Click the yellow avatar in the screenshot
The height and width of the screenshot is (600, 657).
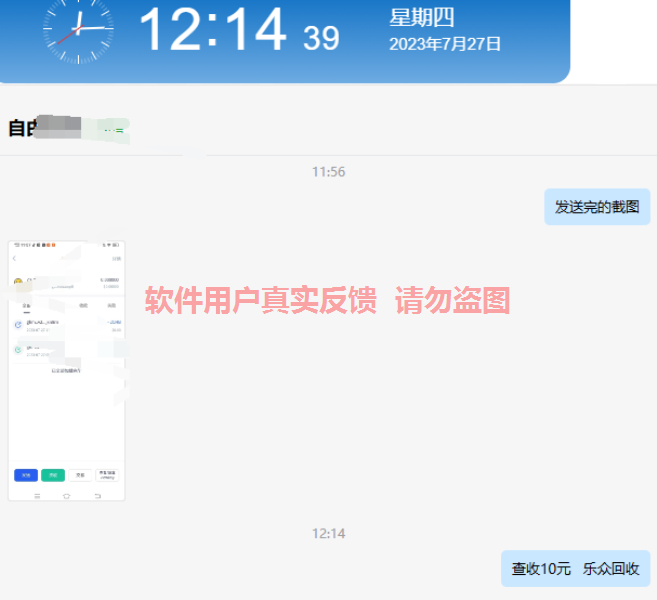[18, 283]
